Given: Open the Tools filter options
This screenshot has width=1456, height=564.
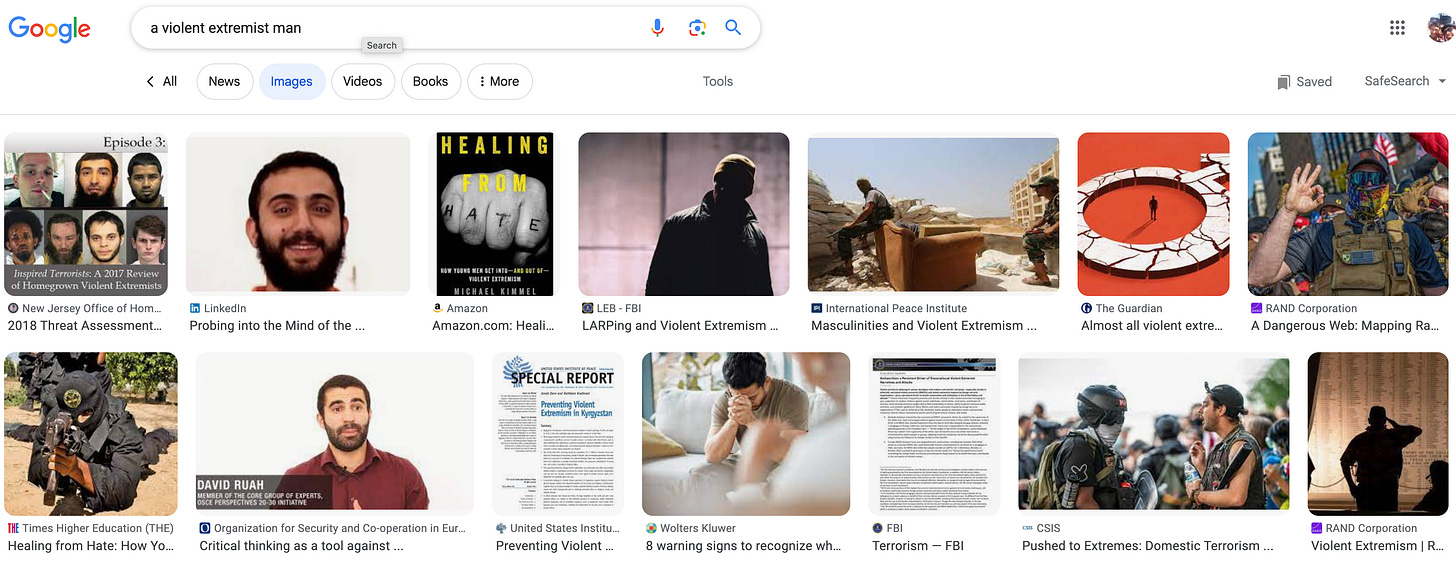Looking at the screenshot, I should click(x=718, y=81).
